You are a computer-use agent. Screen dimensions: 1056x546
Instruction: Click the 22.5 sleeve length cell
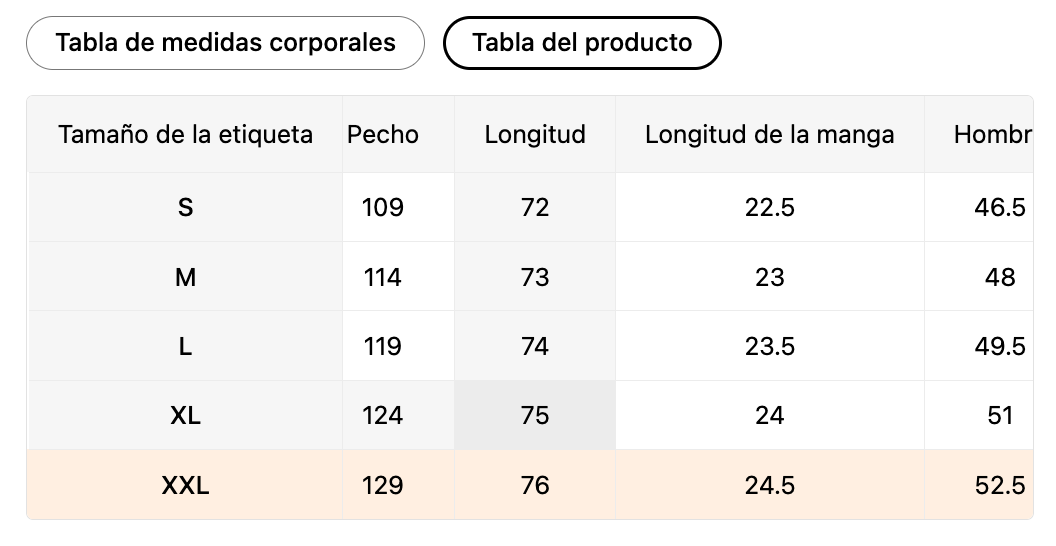(769, 207)
